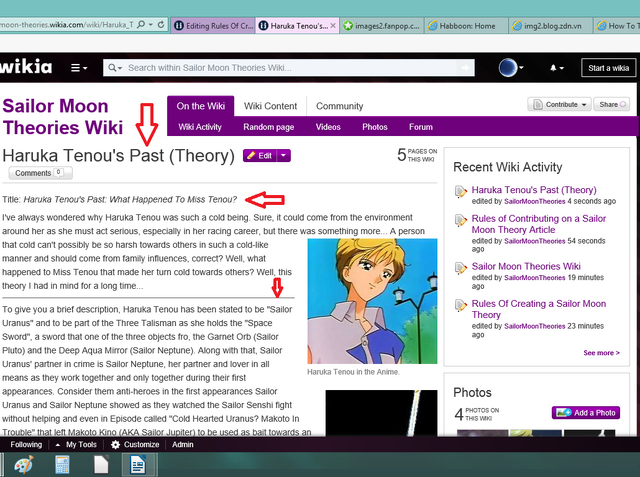Click edit icon beside Sailor Moon Theories Wiki activity

[x=461, y=268]
